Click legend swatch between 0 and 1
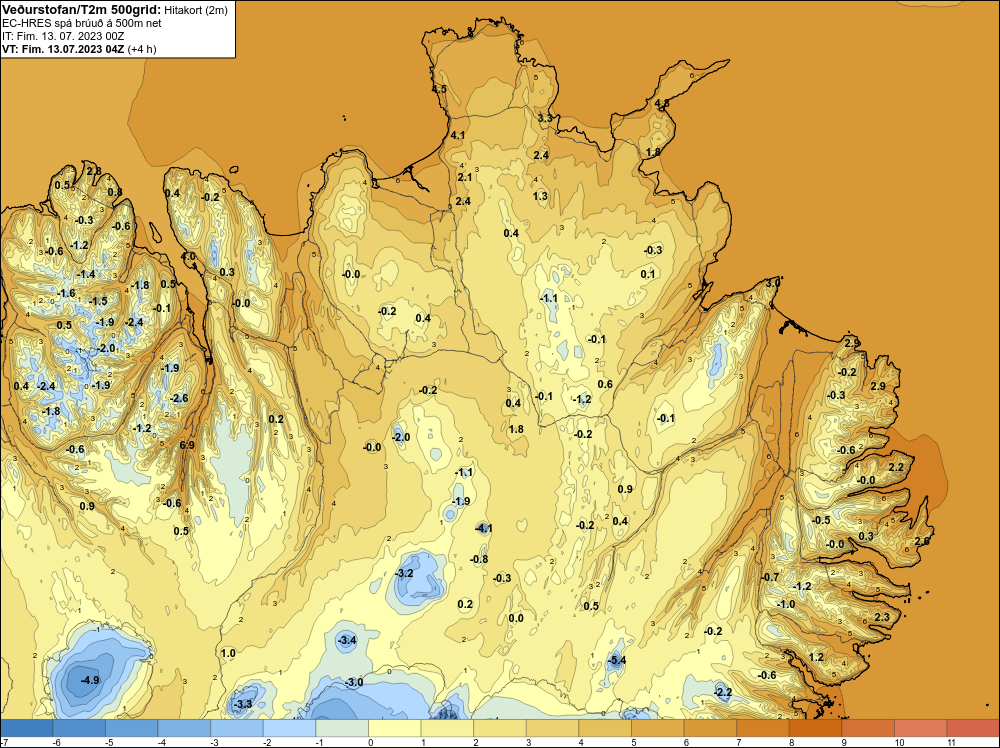Screen dimensions: 1000x748 pyautogui.click(x=395, y=728)
